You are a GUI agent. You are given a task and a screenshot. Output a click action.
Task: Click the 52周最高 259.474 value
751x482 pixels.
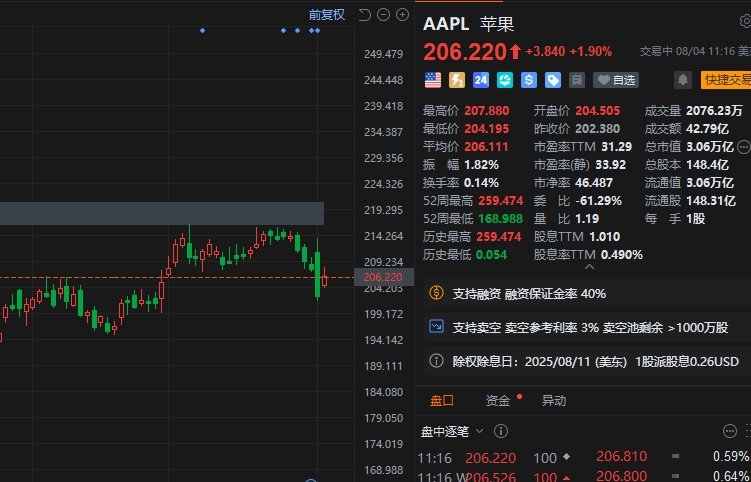(501, 200)
